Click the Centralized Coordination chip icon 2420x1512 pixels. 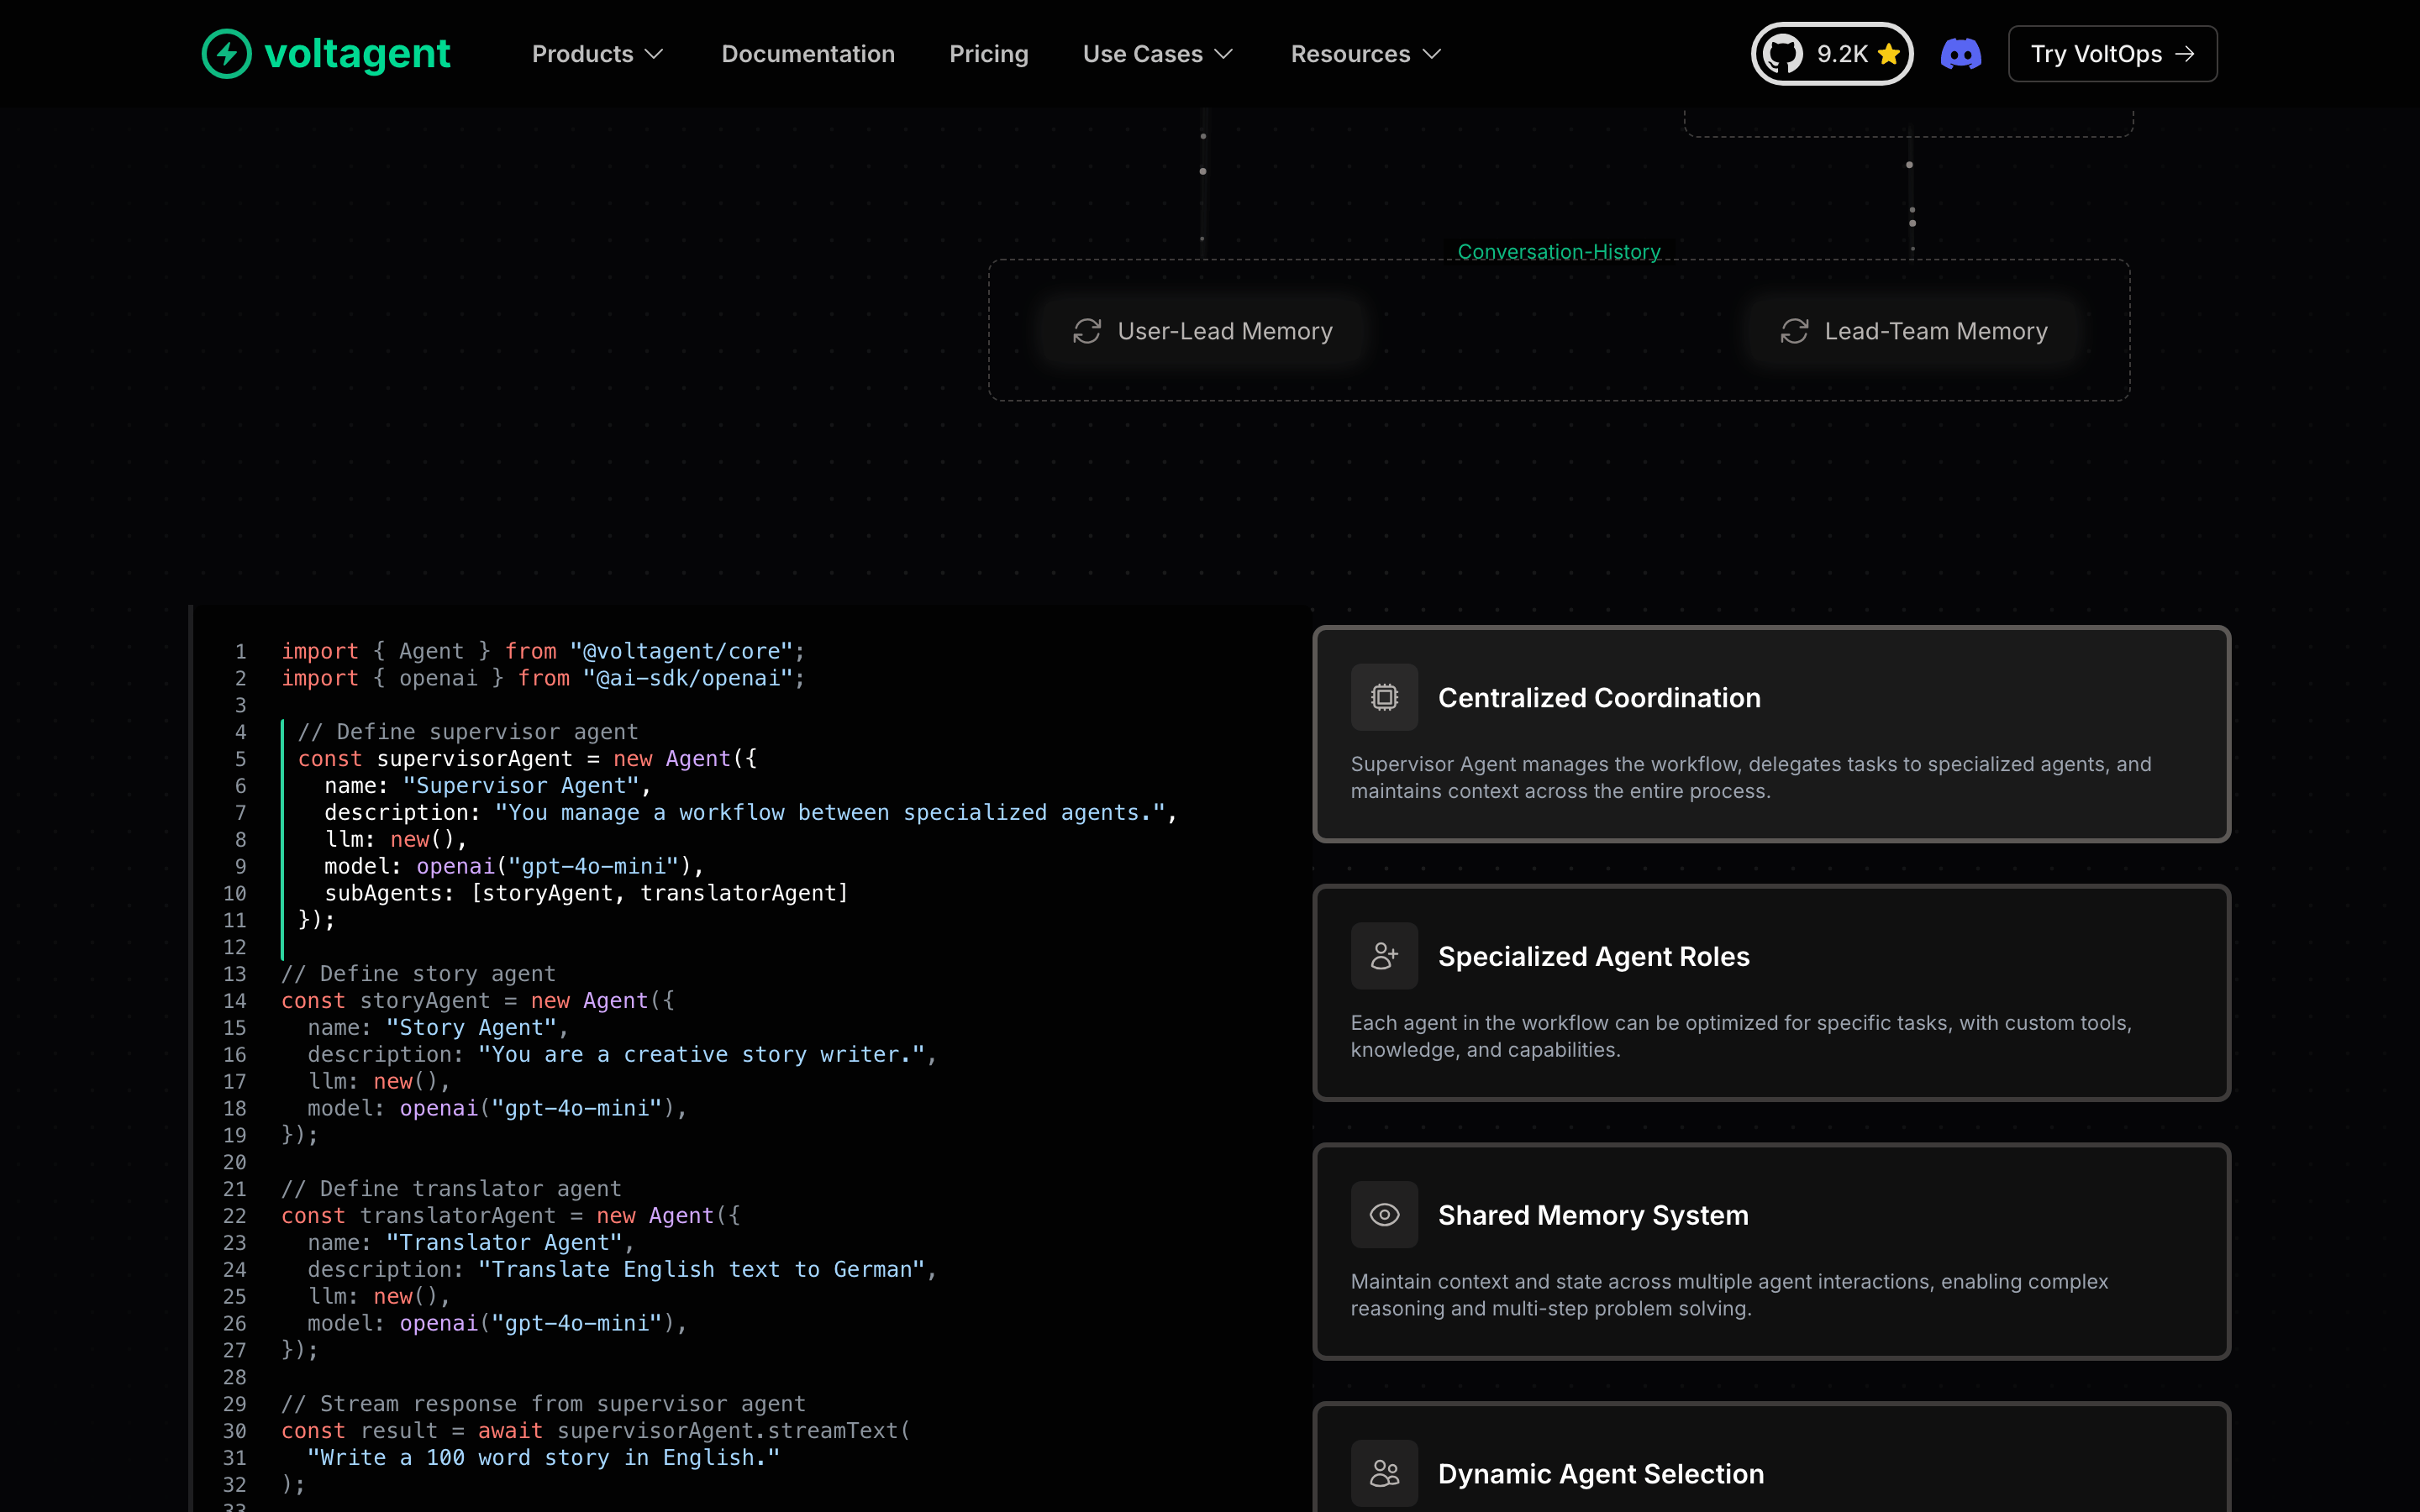tap(1384, 697)
